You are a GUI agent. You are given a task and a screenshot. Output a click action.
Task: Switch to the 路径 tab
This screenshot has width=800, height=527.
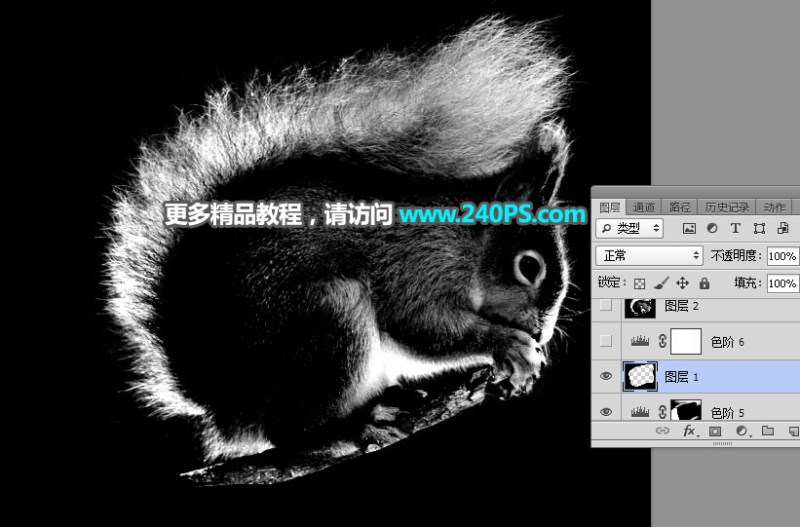(680, 207)
